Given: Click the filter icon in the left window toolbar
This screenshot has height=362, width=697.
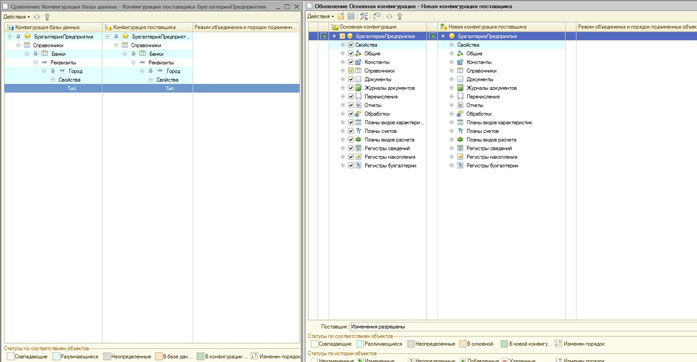Looking at the screenshot, I should coord(47,17).
